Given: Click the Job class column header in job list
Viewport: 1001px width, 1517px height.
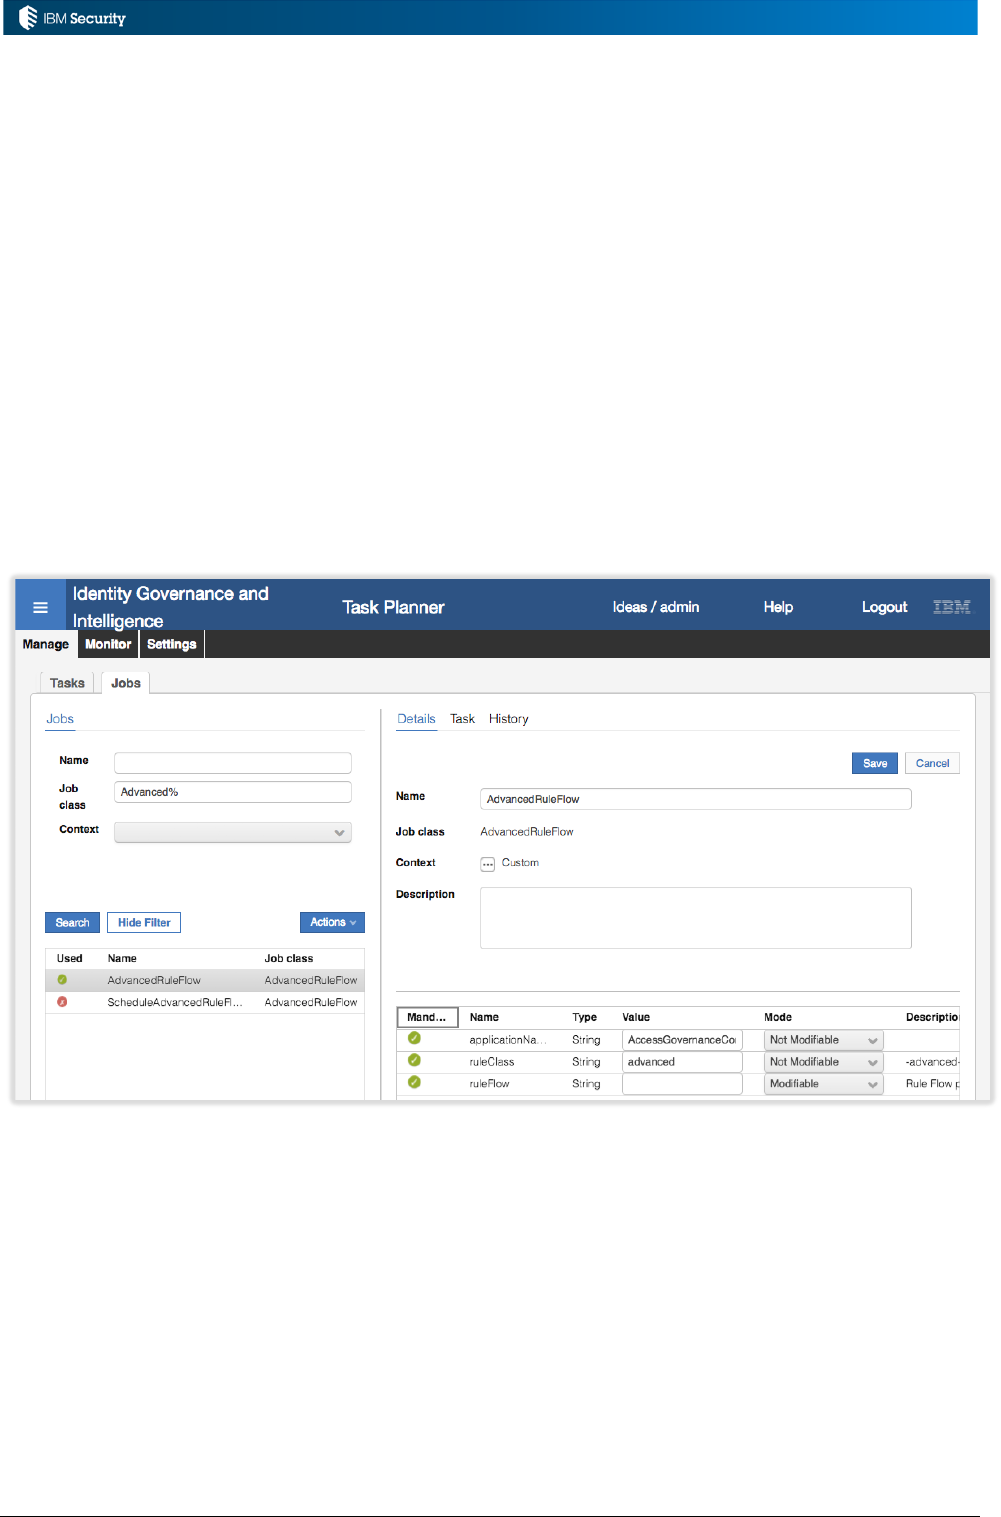Looking at the screenshot, I should click(289, 958).
